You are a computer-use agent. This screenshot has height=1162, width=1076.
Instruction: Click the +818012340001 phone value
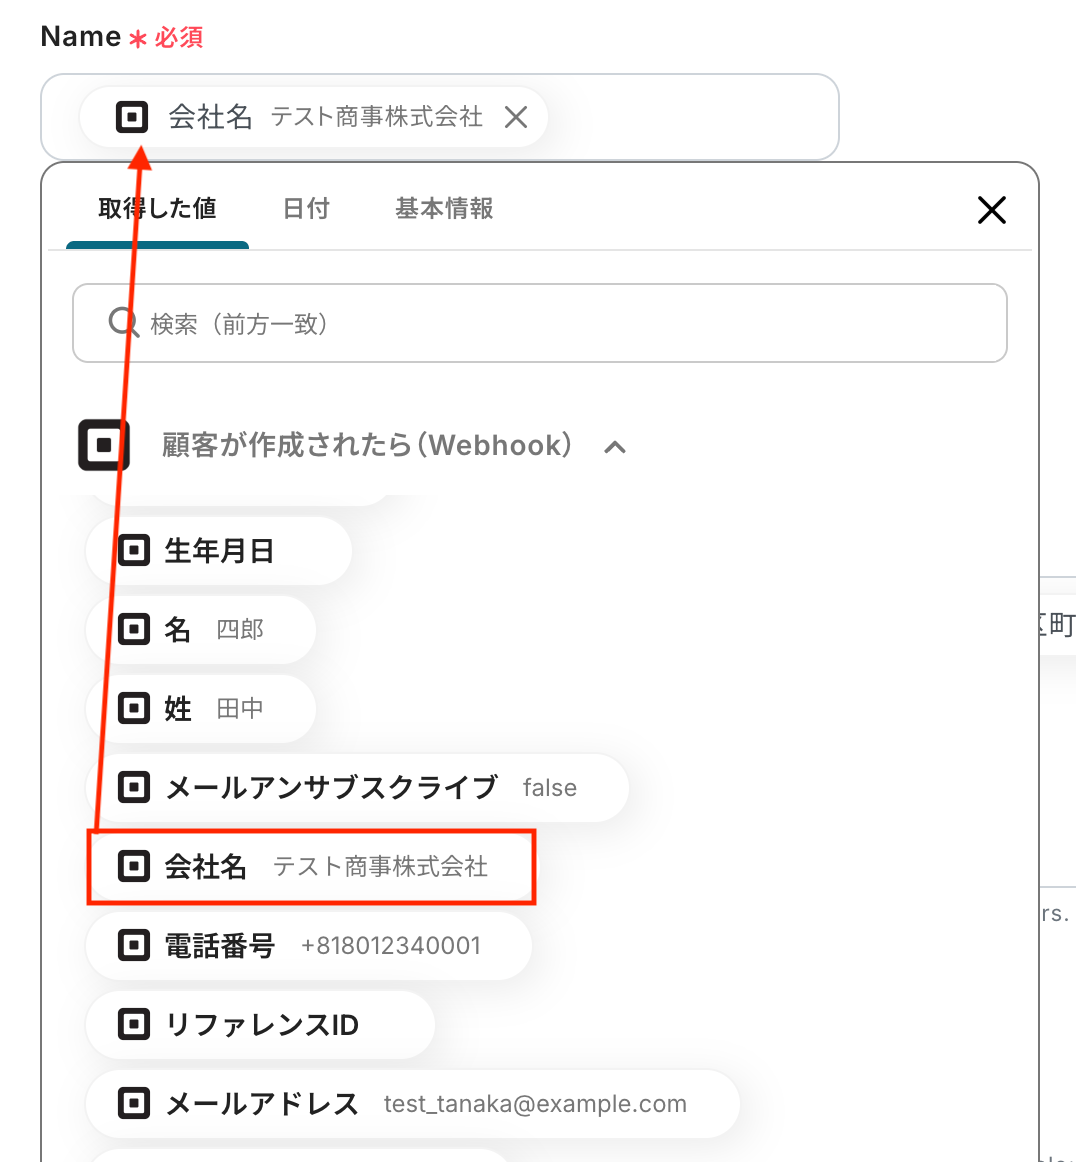point(391,946)
